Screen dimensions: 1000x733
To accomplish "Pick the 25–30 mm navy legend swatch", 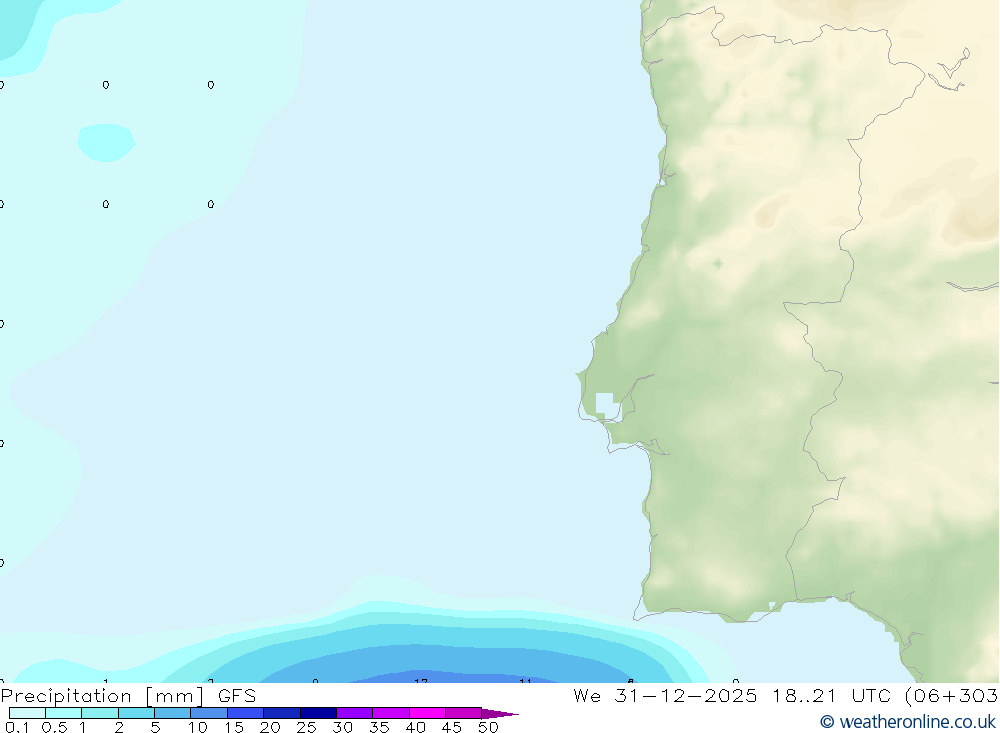I will [318, 713].
